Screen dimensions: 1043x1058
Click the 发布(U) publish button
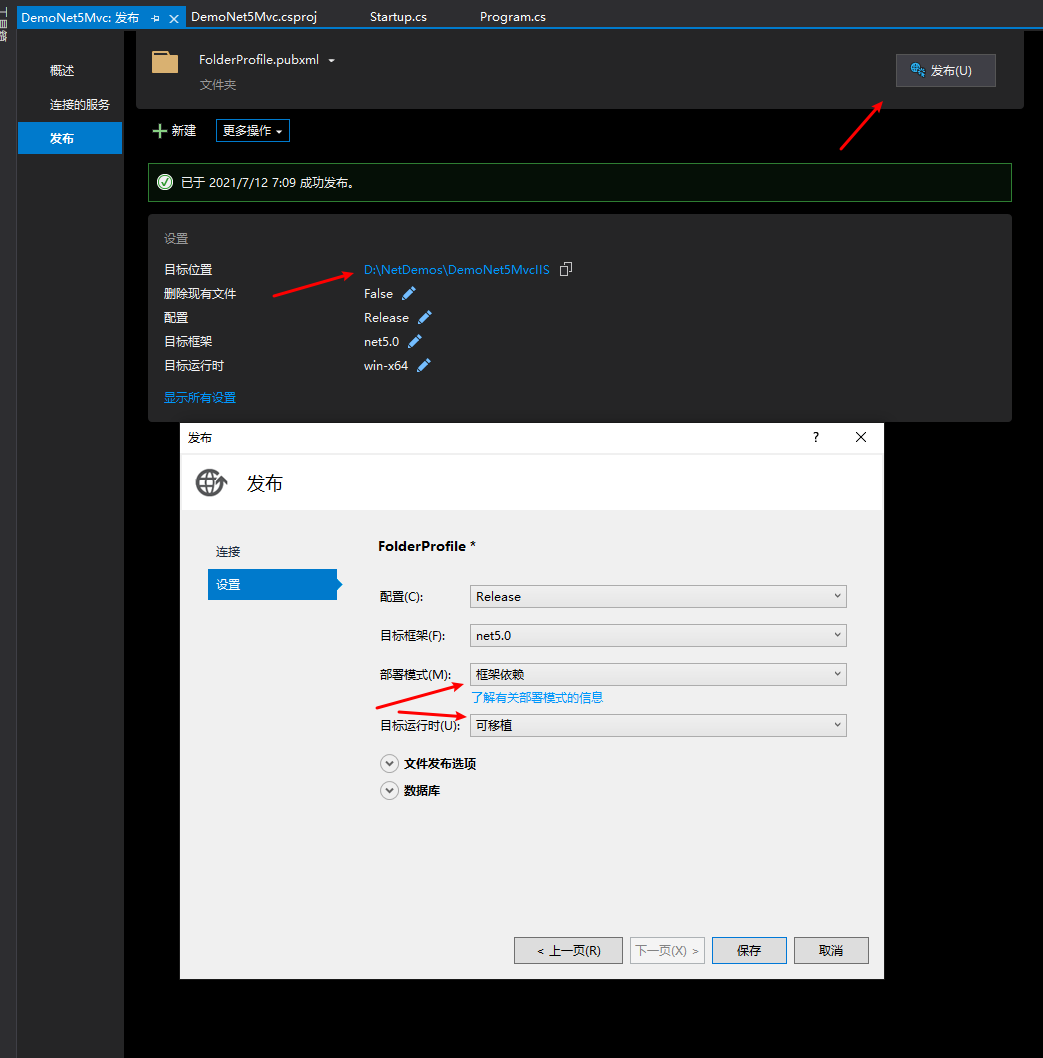(x=945, y=70)
